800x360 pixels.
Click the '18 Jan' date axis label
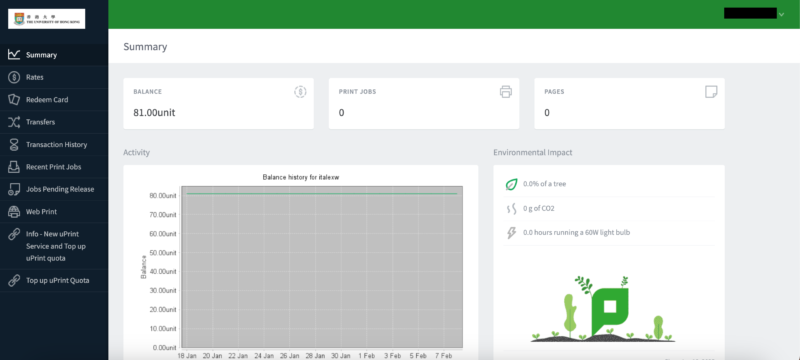pyautogui.click(x=186, y=355)
